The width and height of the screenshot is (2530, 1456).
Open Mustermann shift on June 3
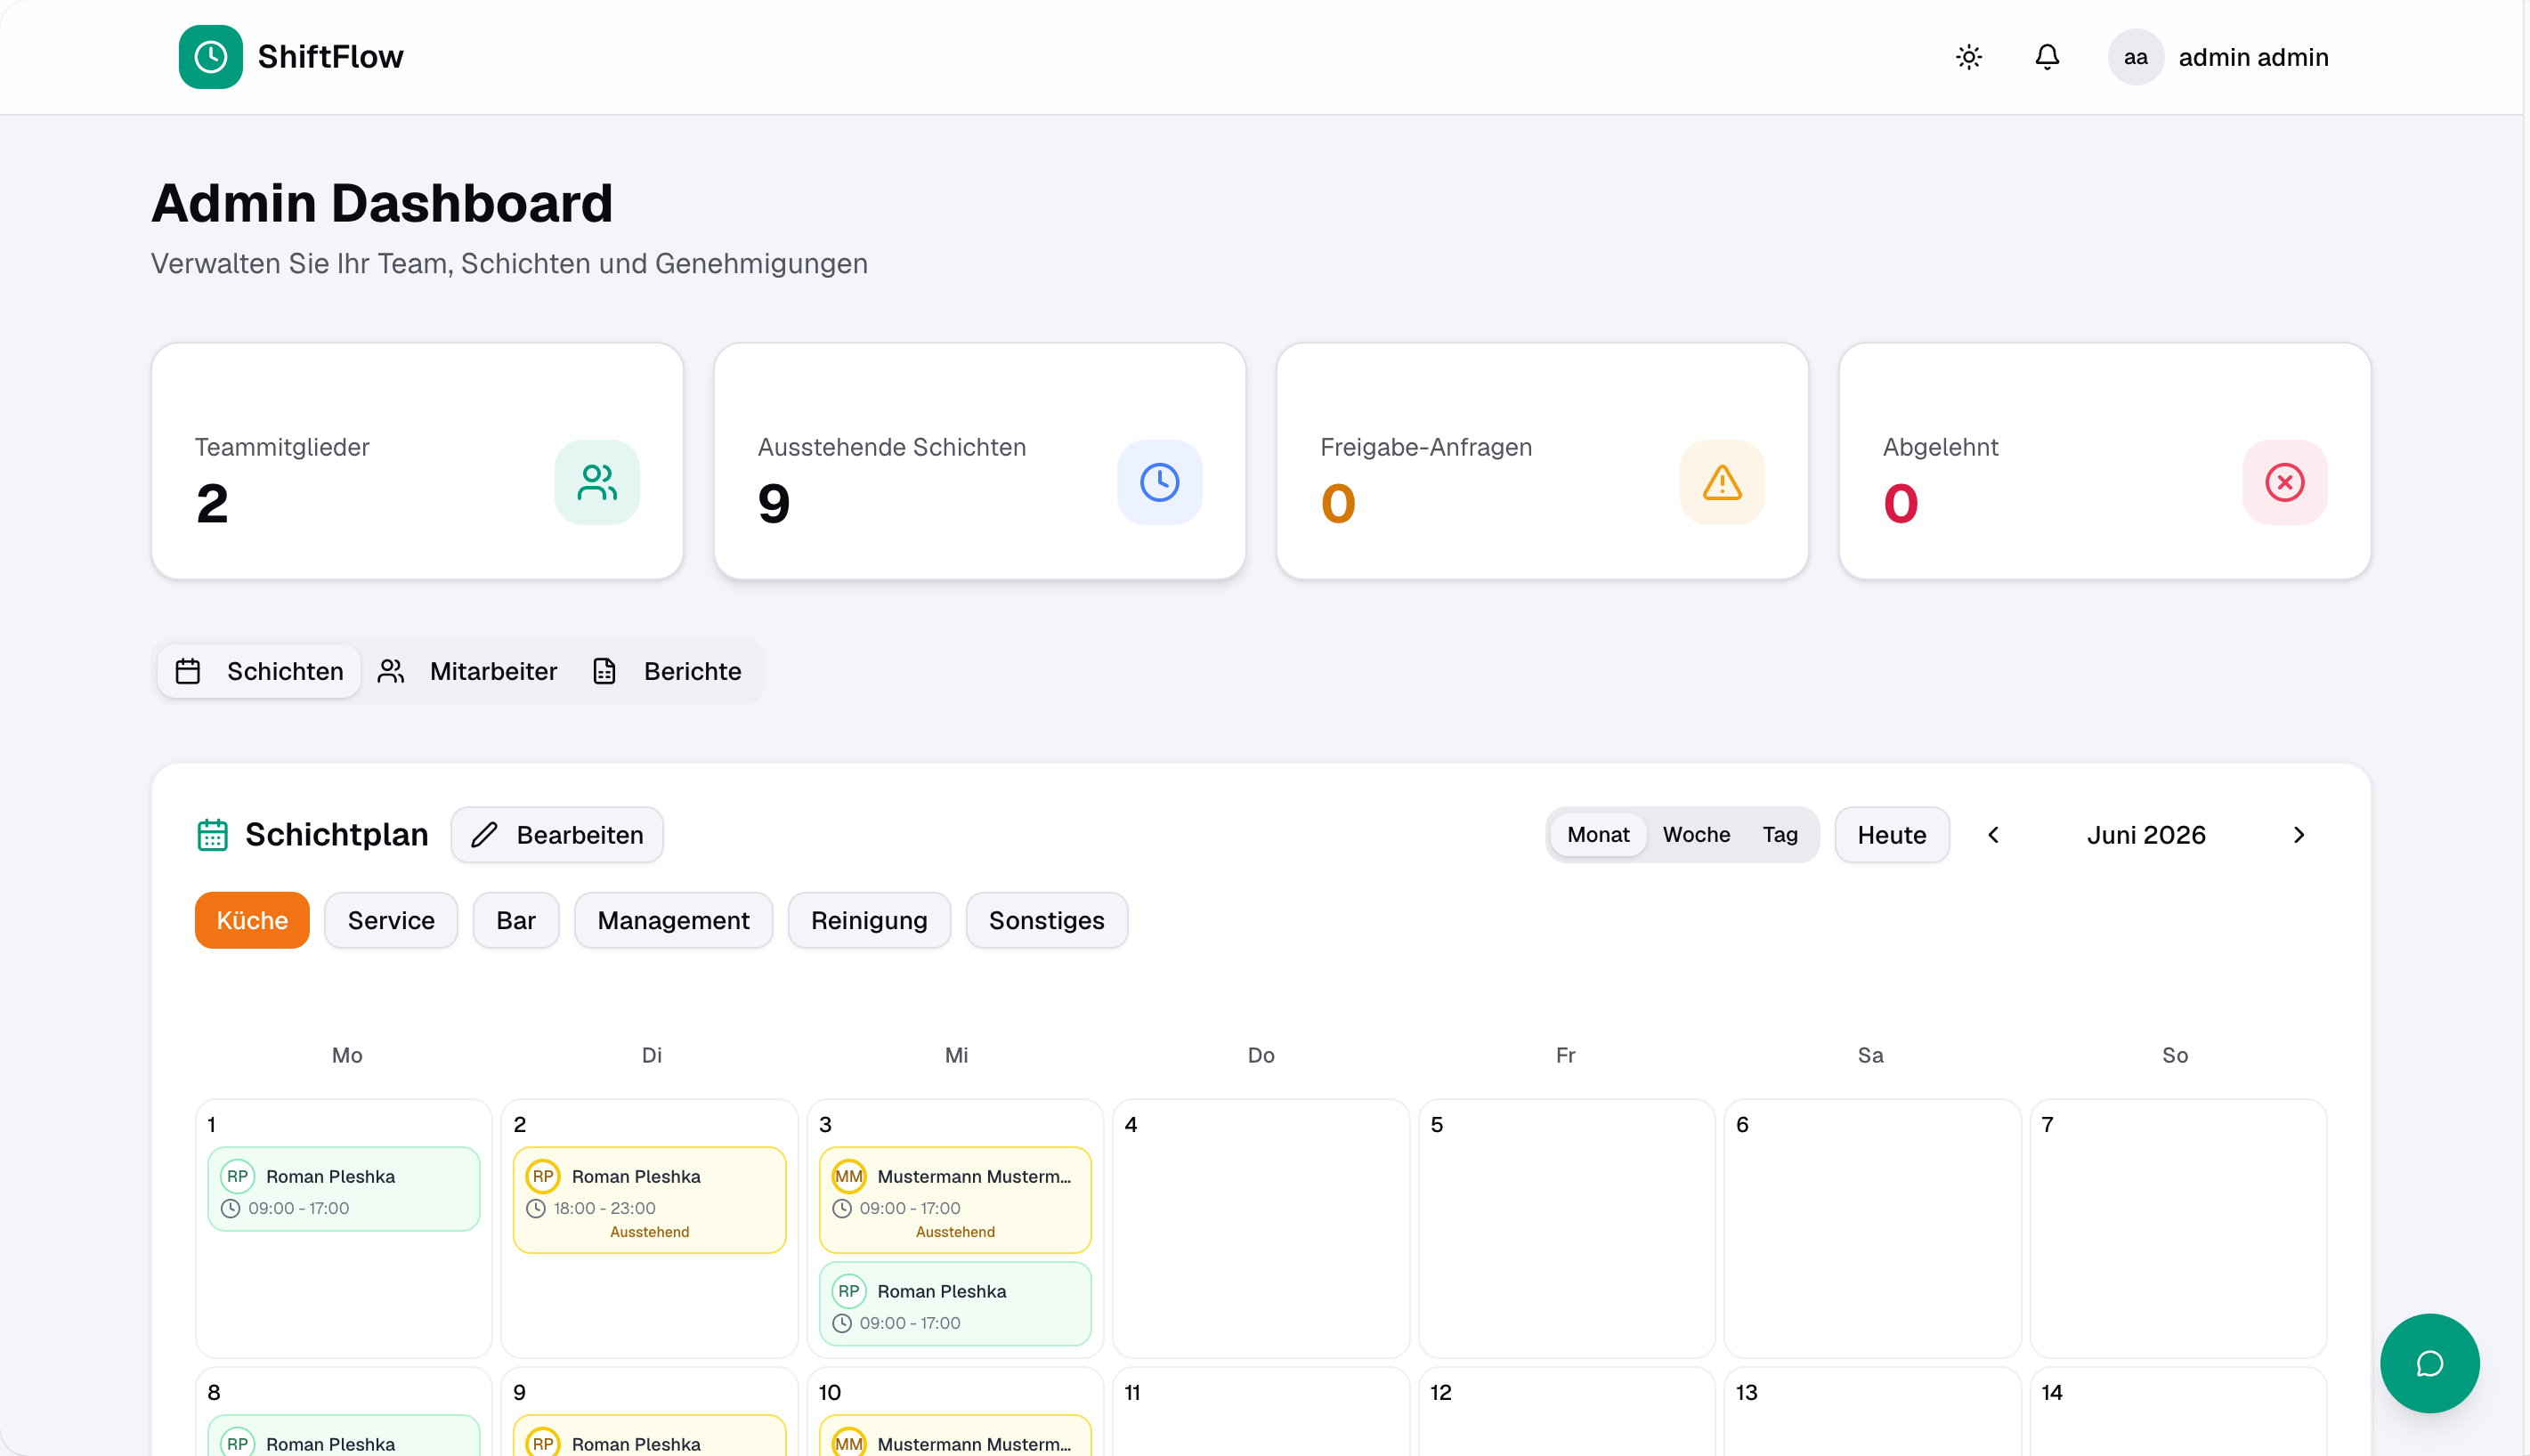point(955,1200)
